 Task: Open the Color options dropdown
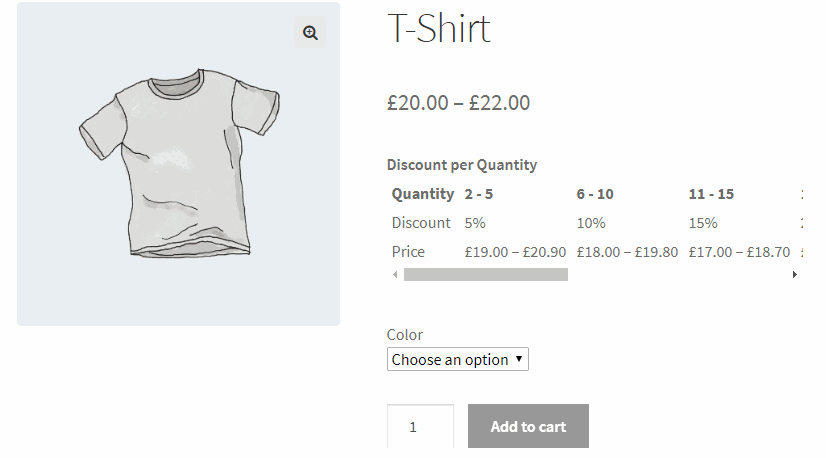(457, 359)
